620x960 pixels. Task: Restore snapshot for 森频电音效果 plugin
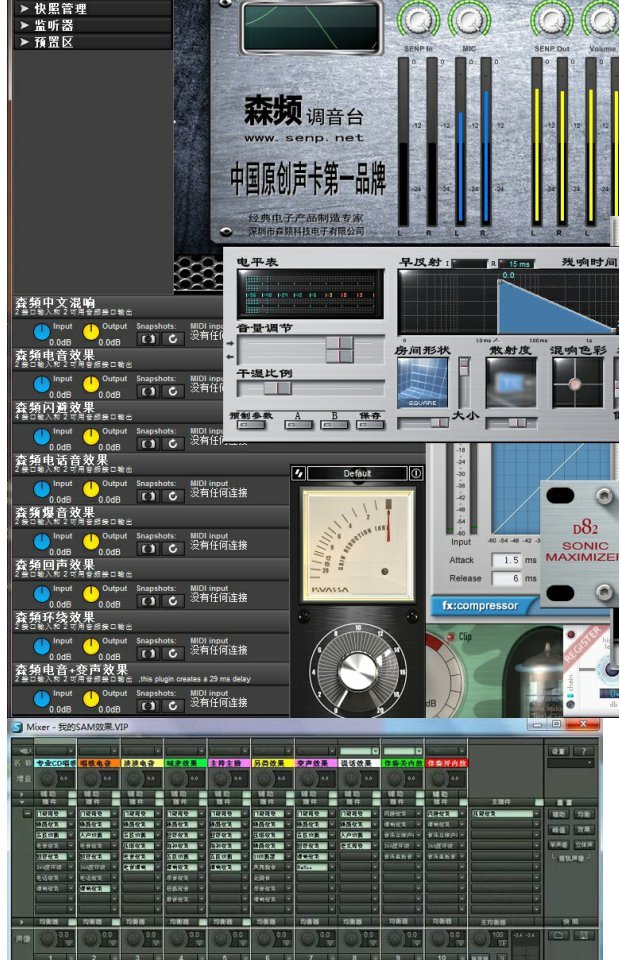coord(173,391)
